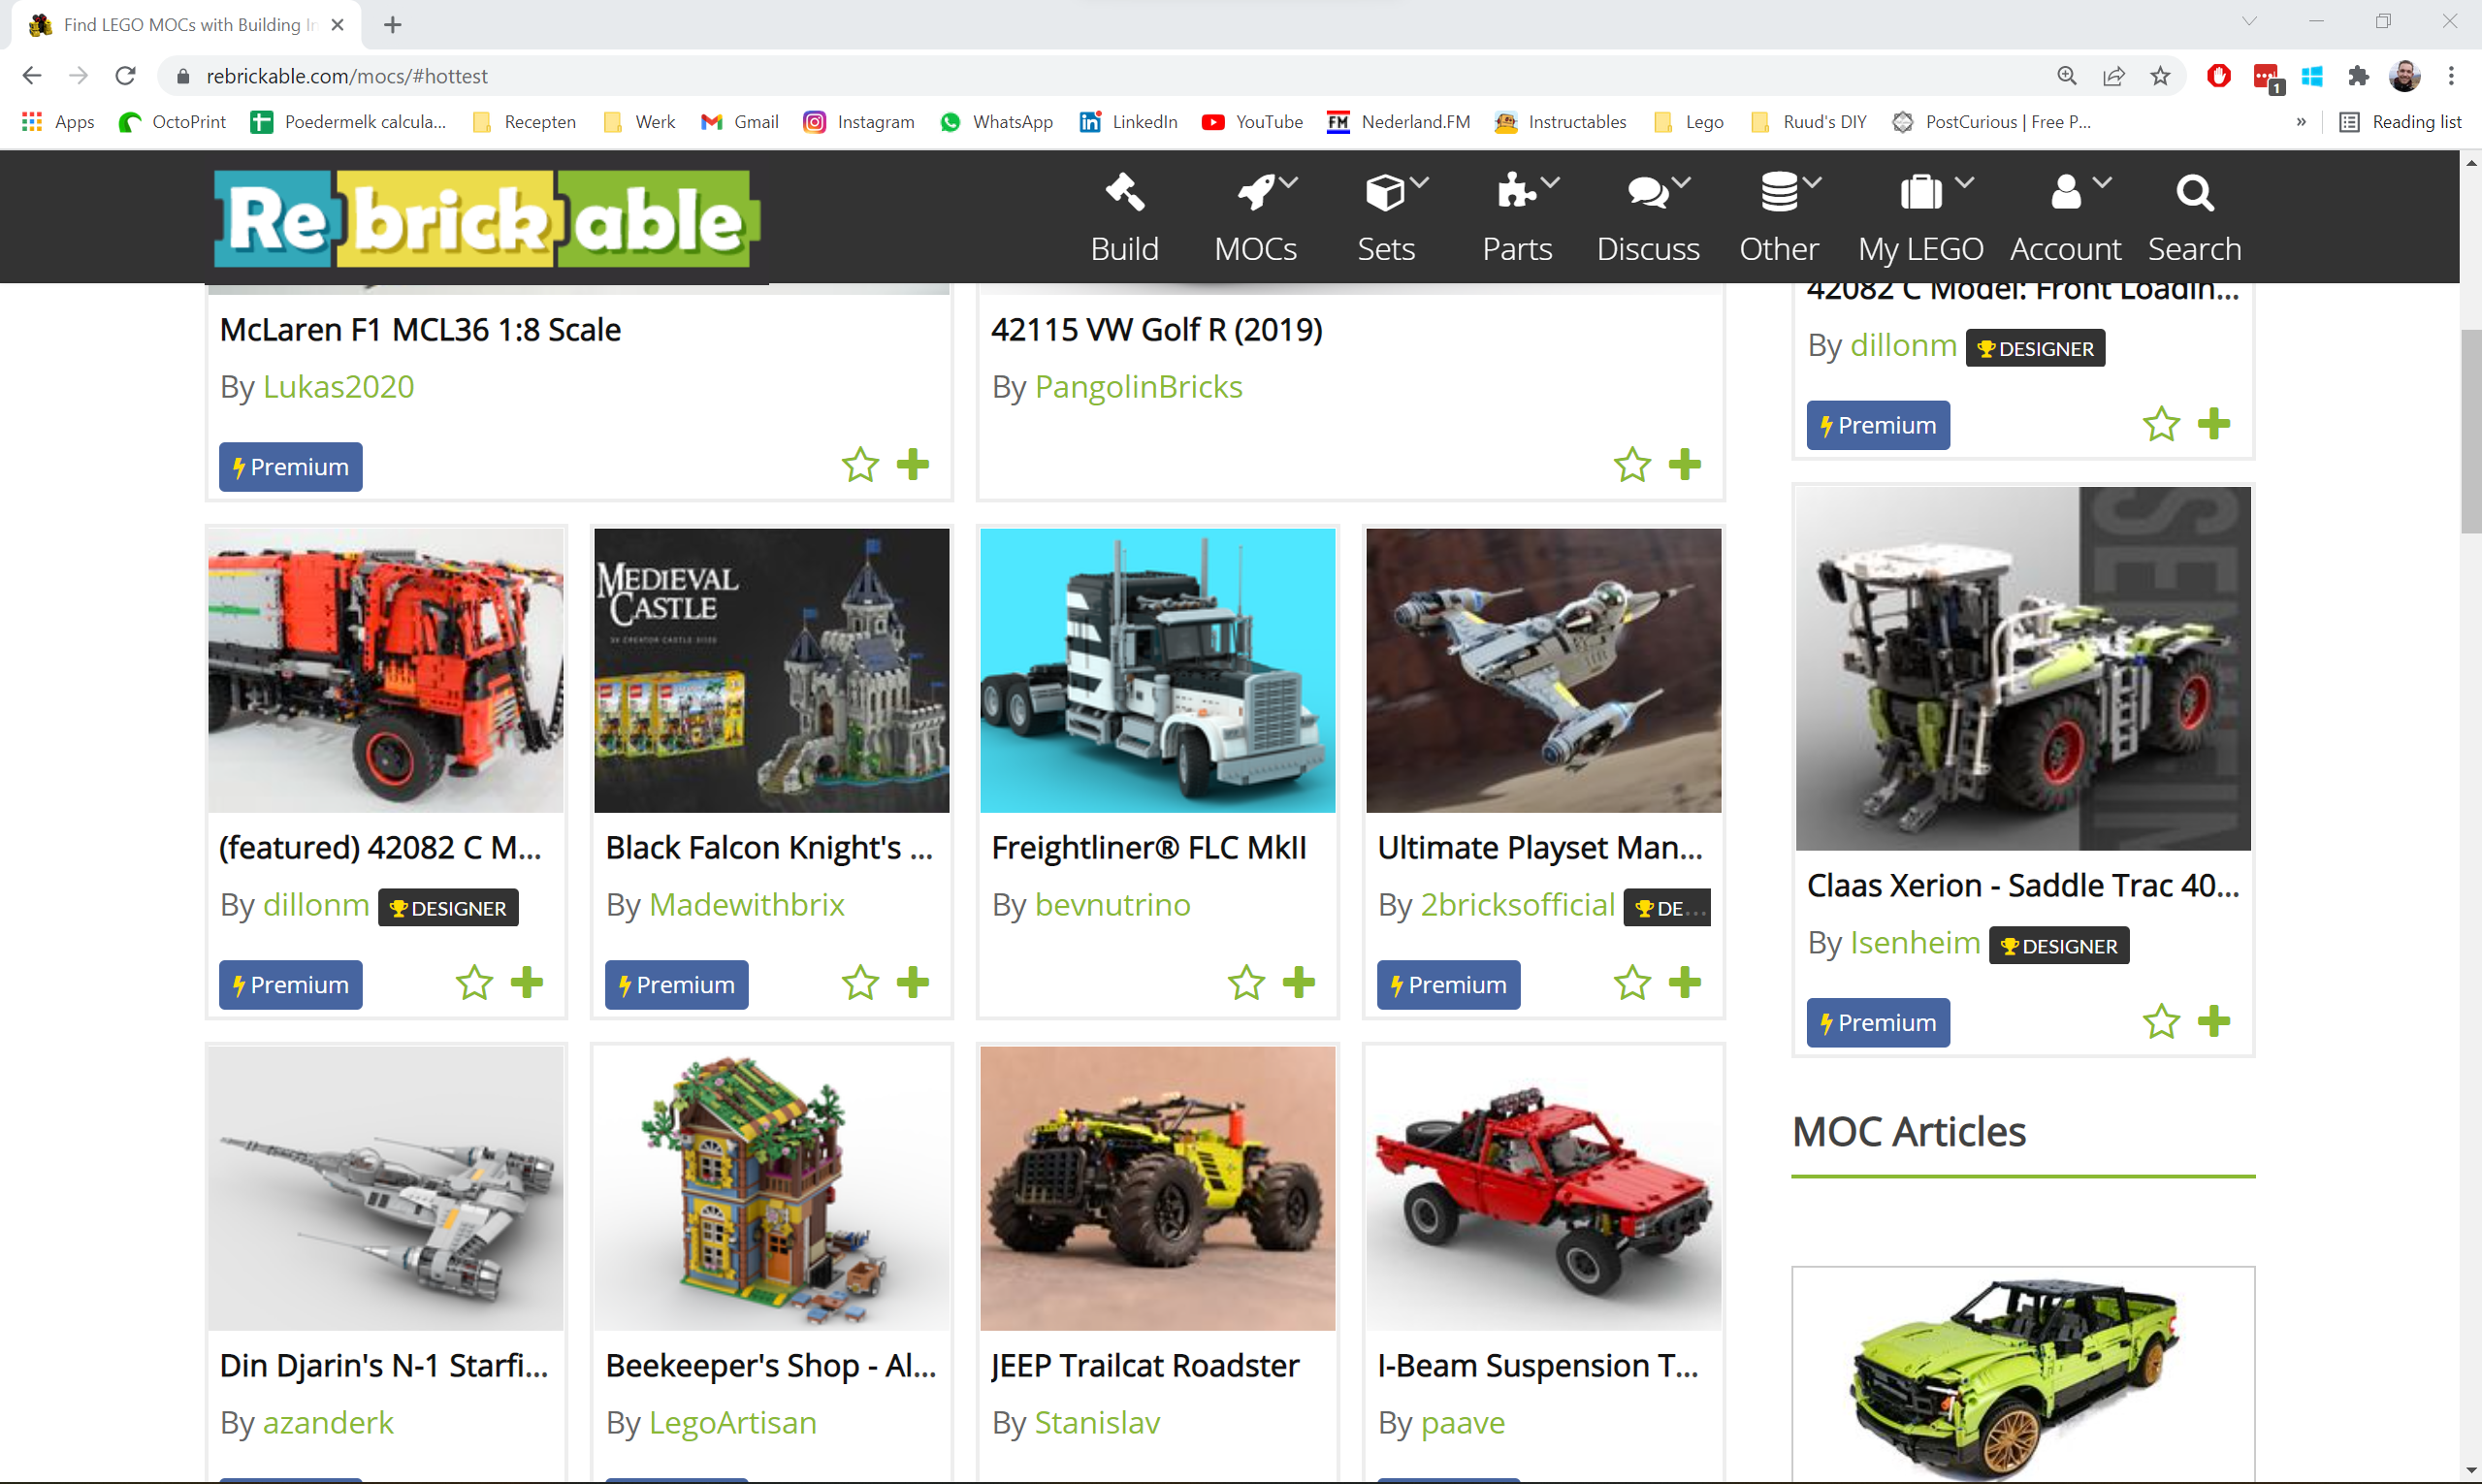Click Premium button on Ultimate Playset card
This screenshot has height=1484, width=2482.
tap(1447, 985)
